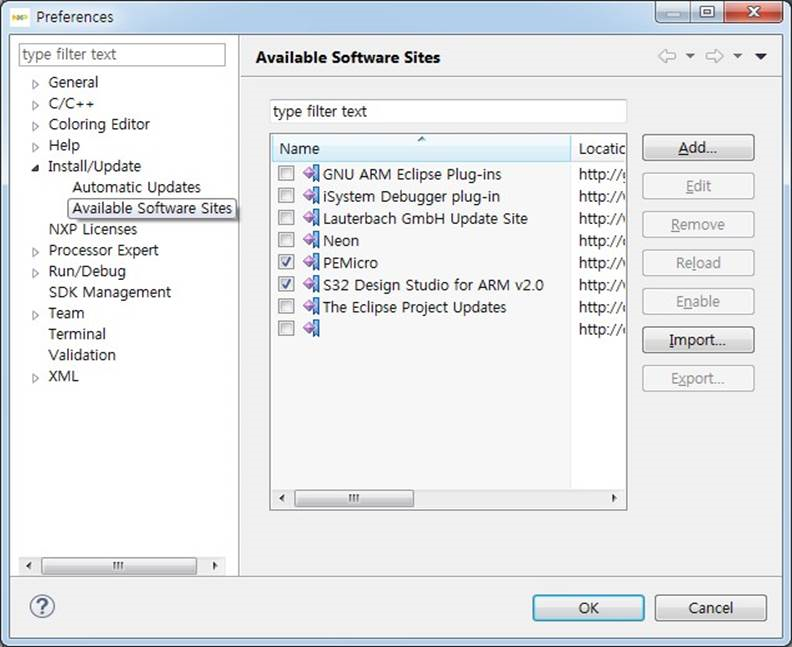Image resolution: width=792 pixels, height=647 pixels.
Task: Click the NXP icon in title bar
Action: (x=20, y=17)
